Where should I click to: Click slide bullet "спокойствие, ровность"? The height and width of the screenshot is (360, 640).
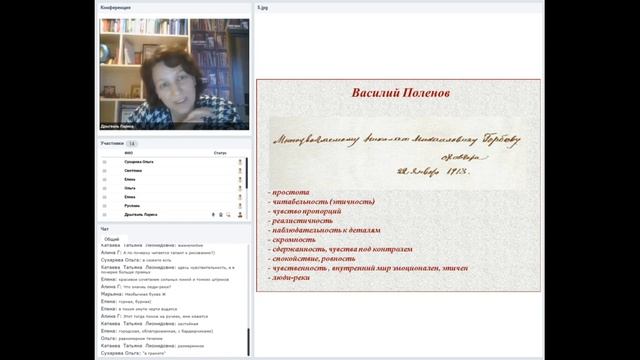(311, 259)
